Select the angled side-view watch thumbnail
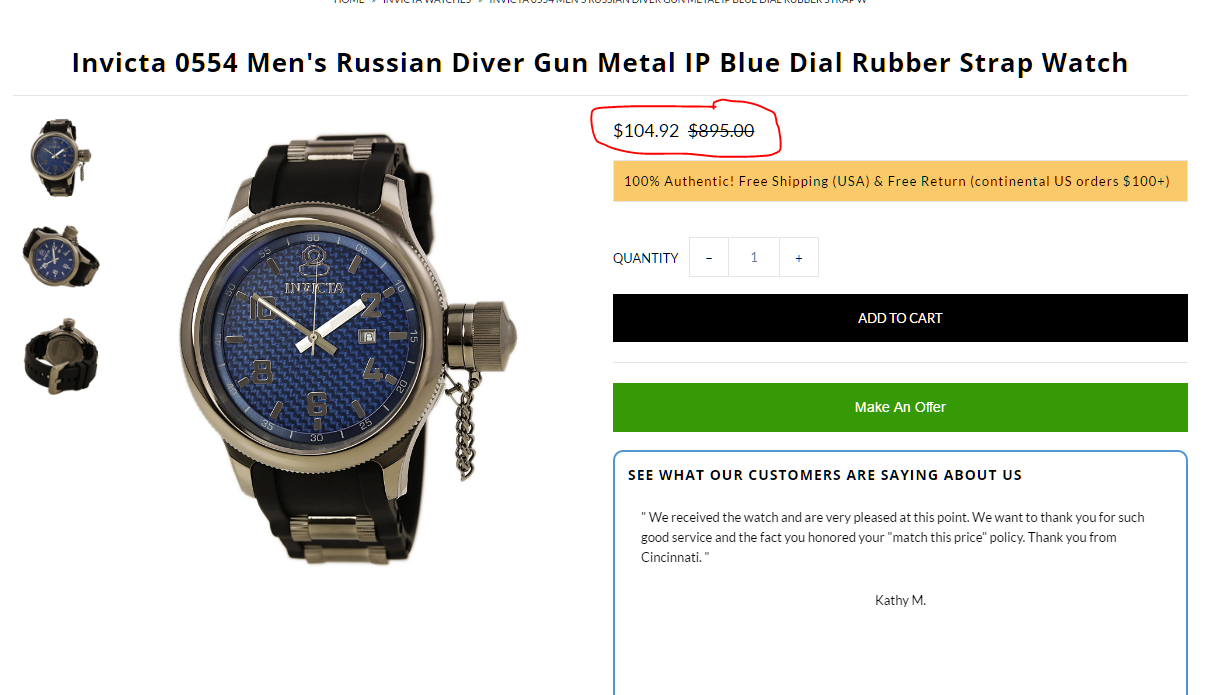 (x=61, y=256)
